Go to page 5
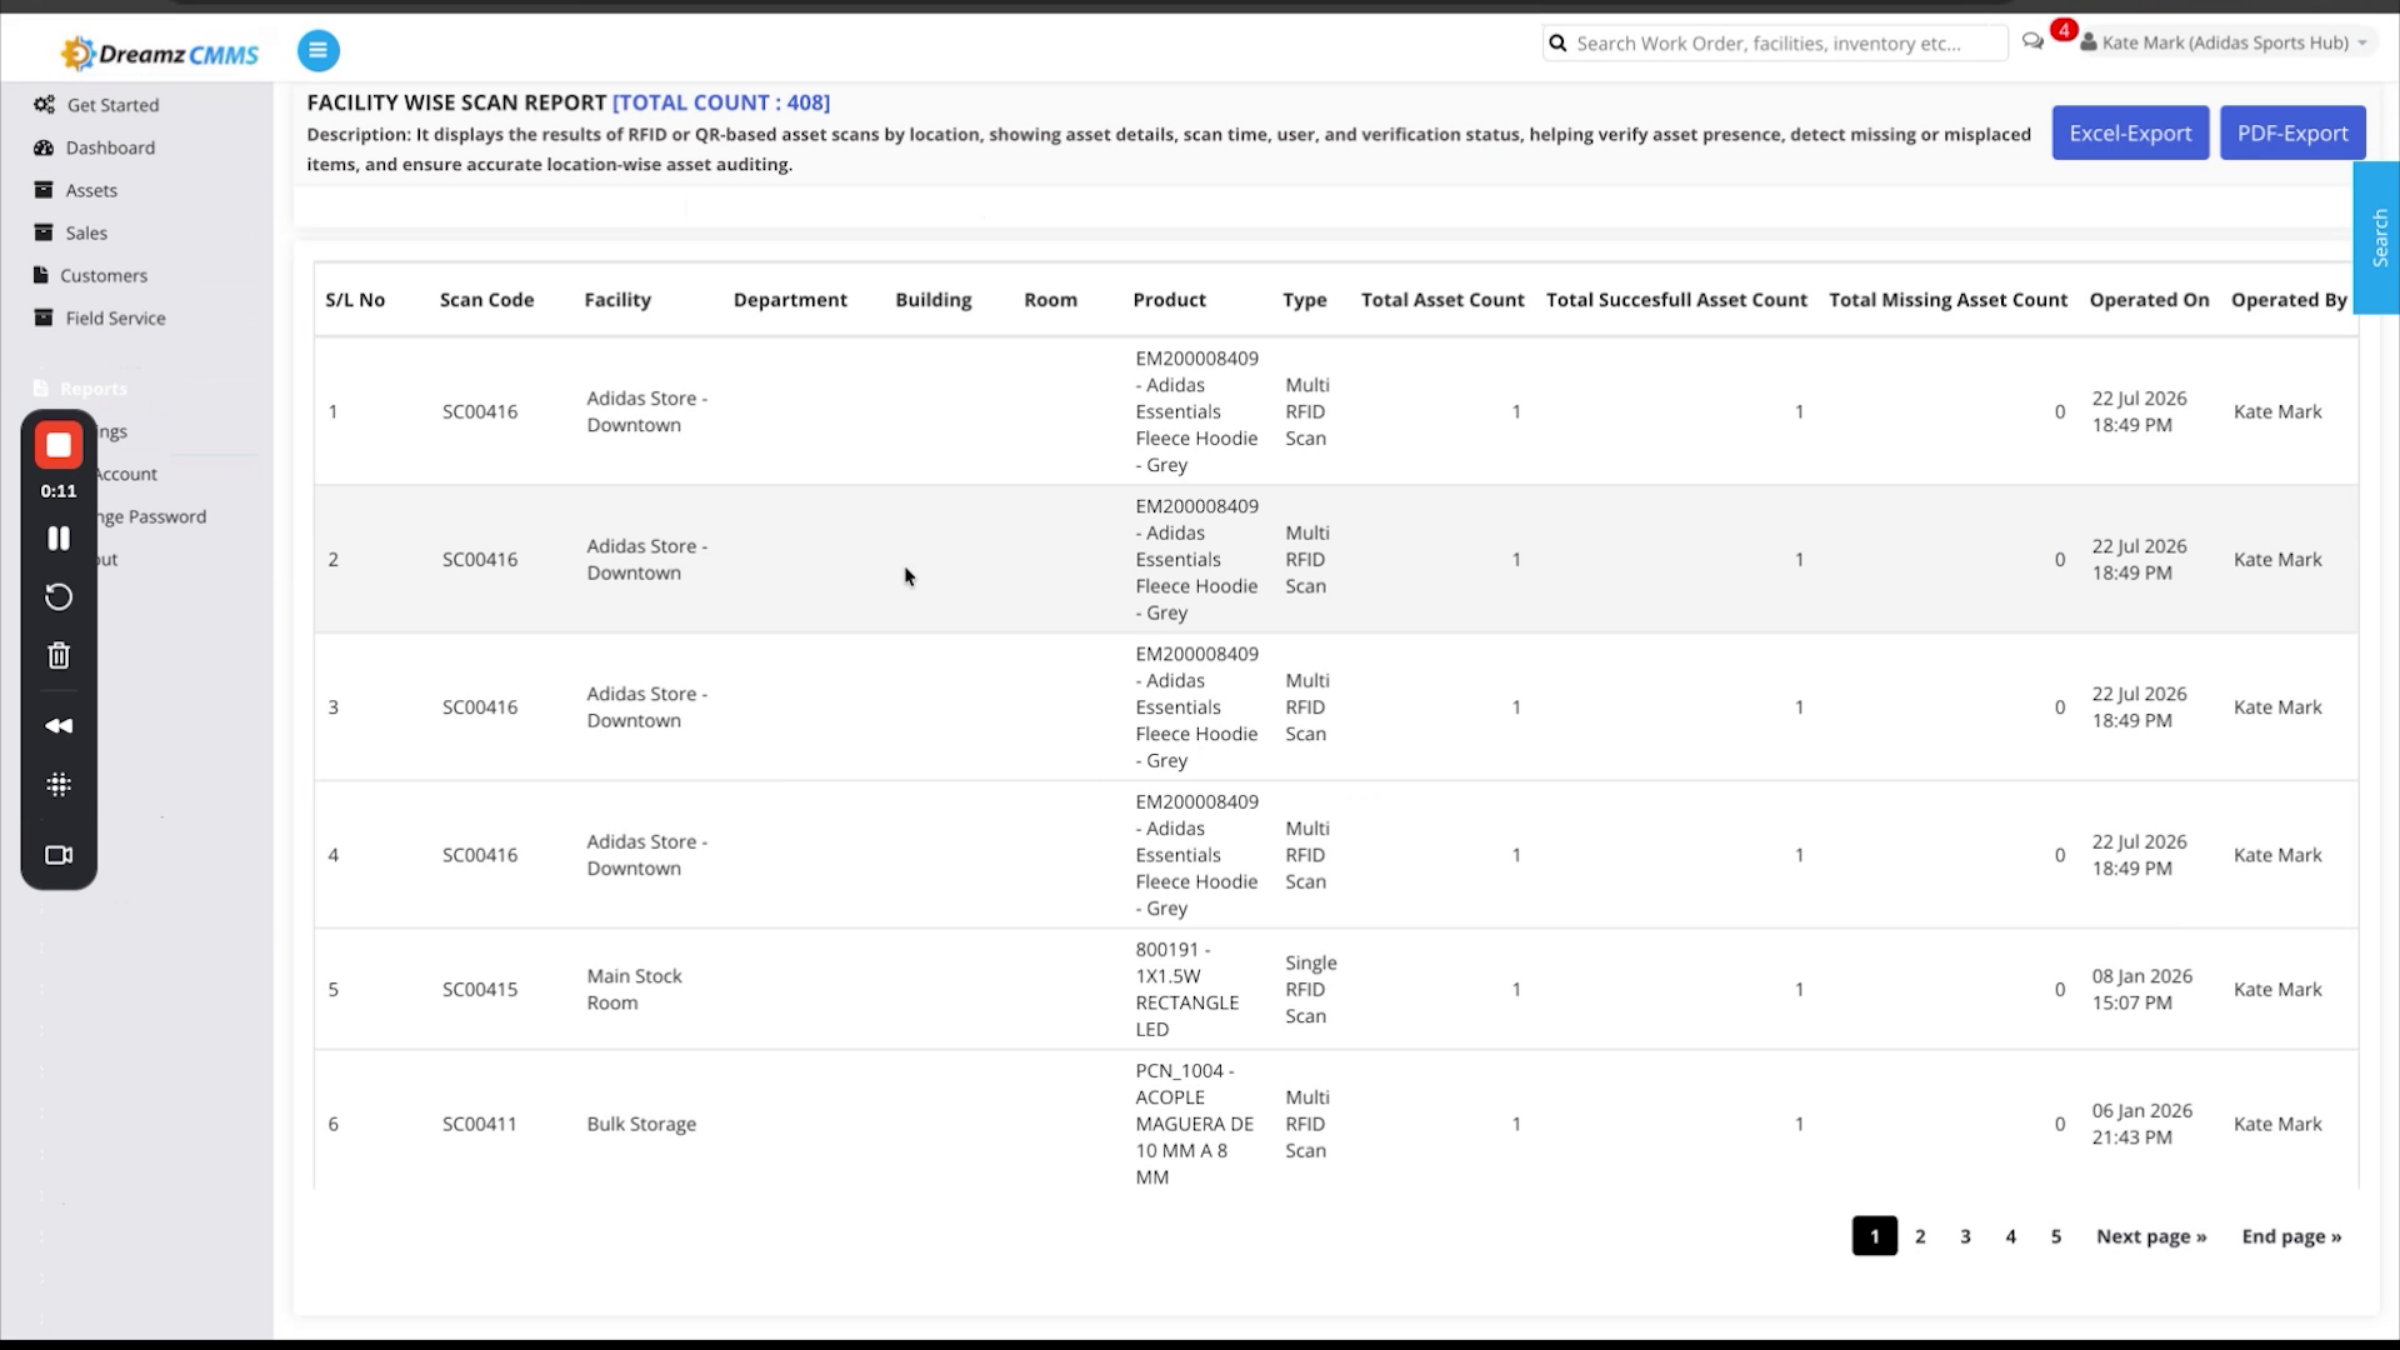 click(2056, 1236)
